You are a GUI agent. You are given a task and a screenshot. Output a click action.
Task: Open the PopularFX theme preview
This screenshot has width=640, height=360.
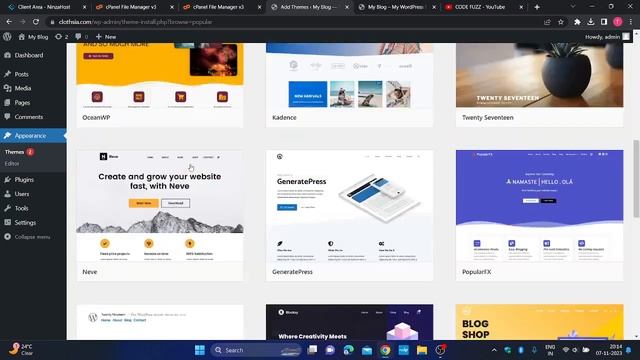coord(540,206)
